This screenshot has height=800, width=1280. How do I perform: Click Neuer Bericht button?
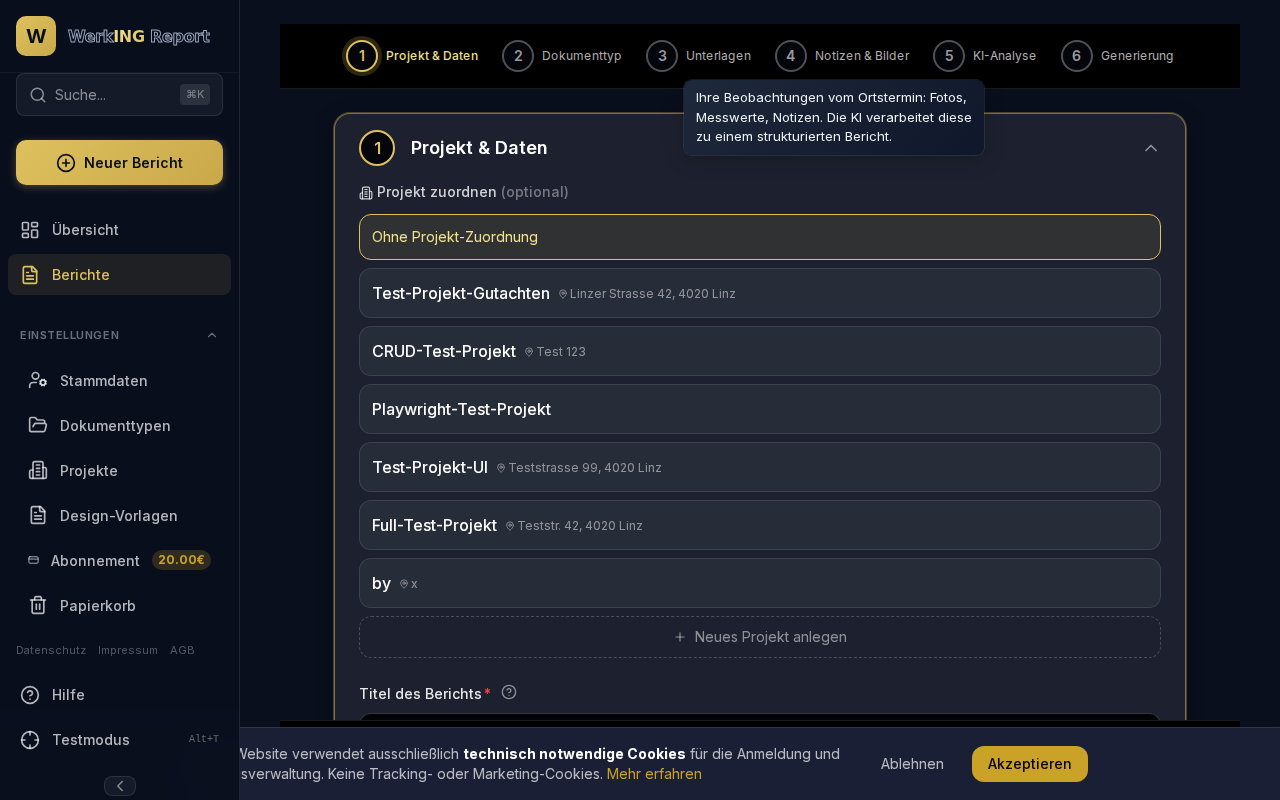[119, 162]
